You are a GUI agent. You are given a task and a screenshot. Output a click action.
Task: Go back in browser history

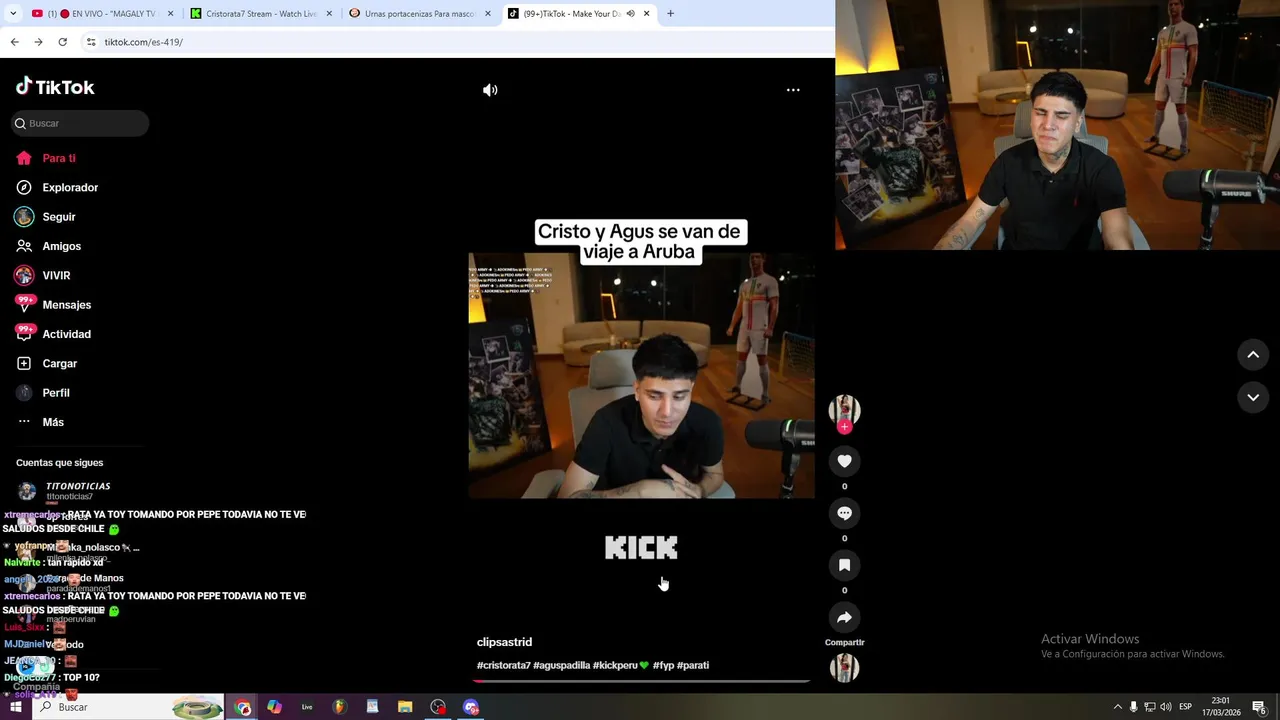(14, 42)
